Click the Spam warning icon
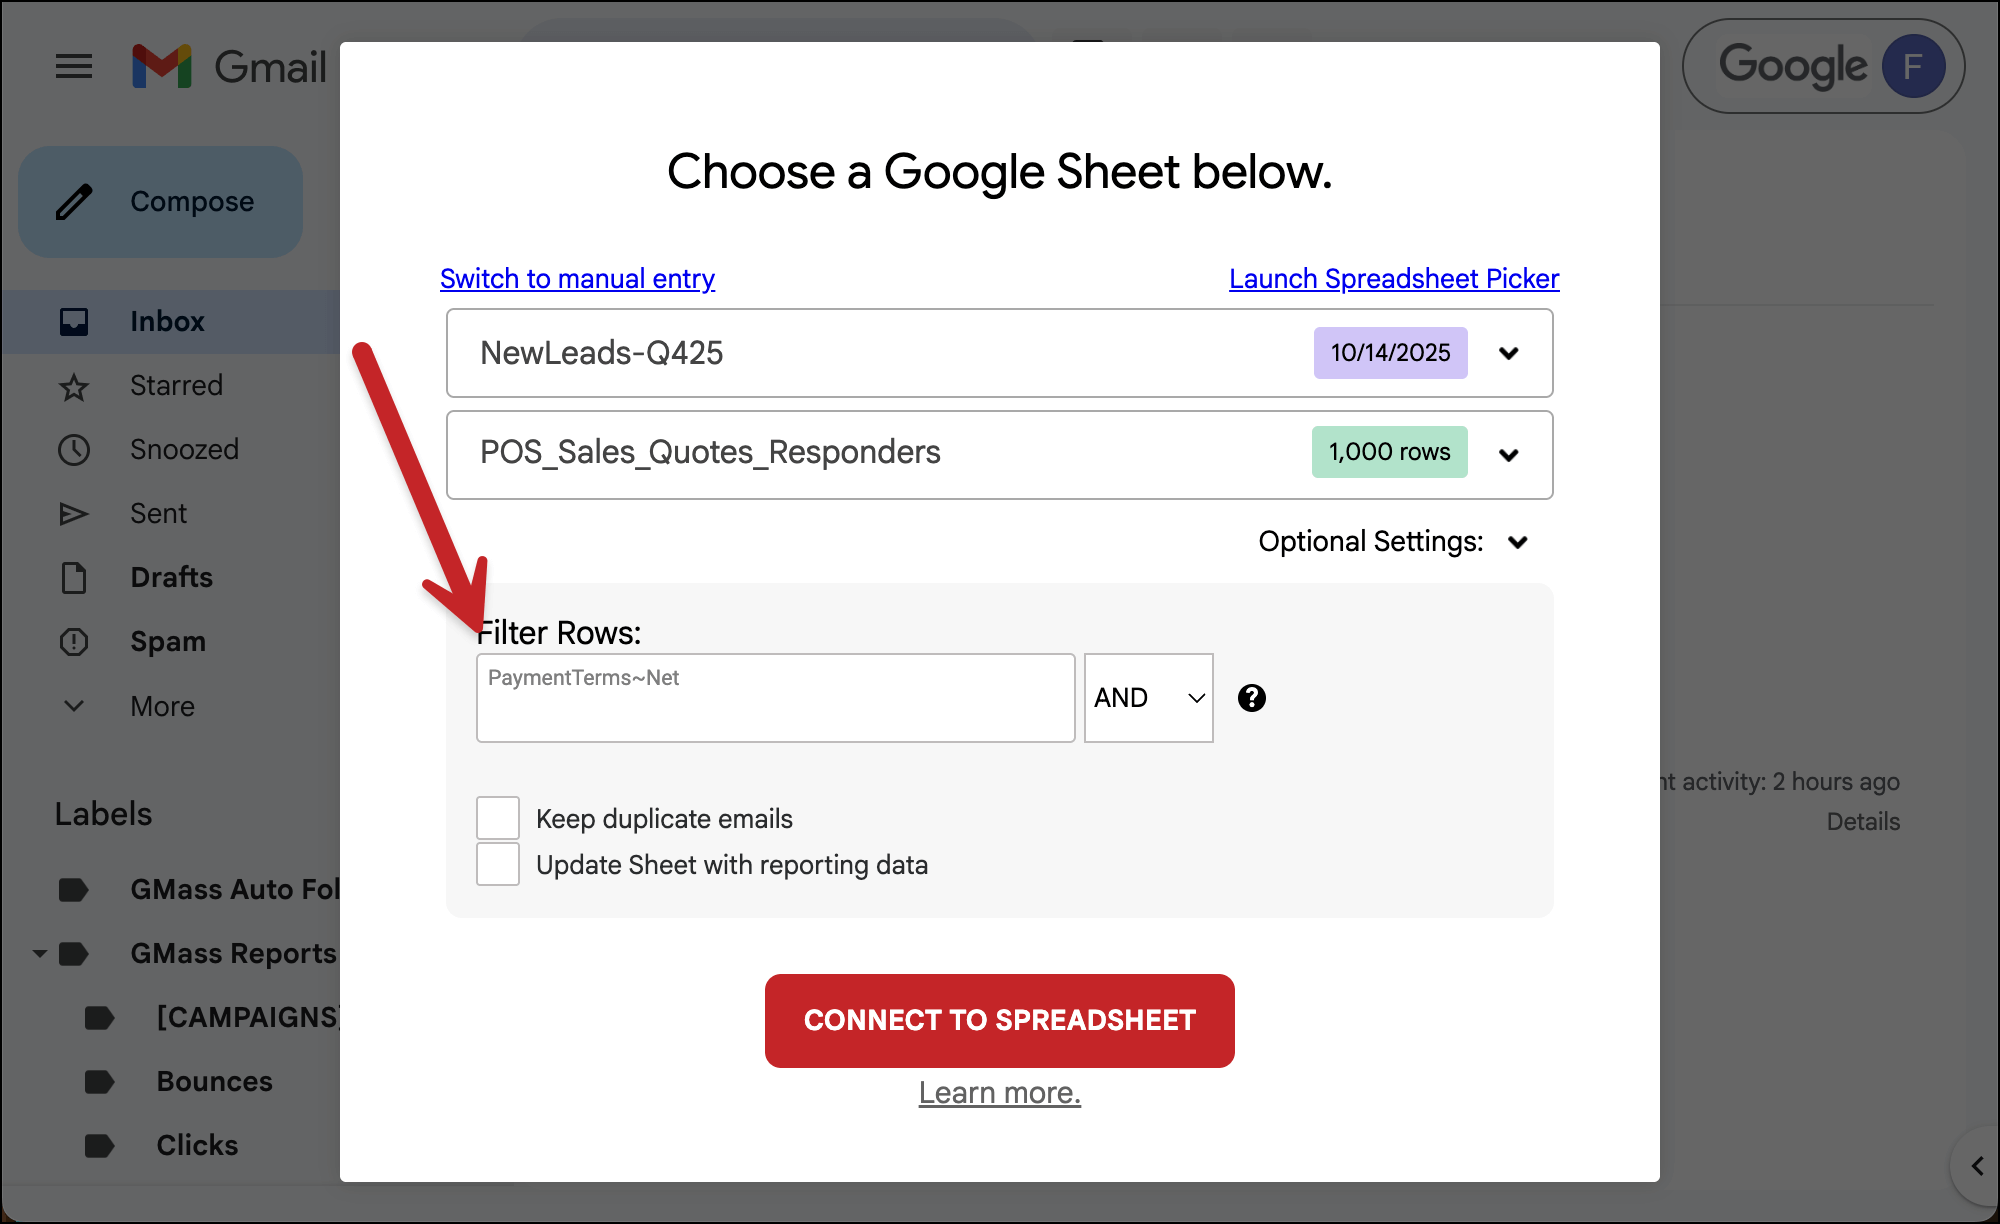The image size is (2000, 1224). click(74, 642)
